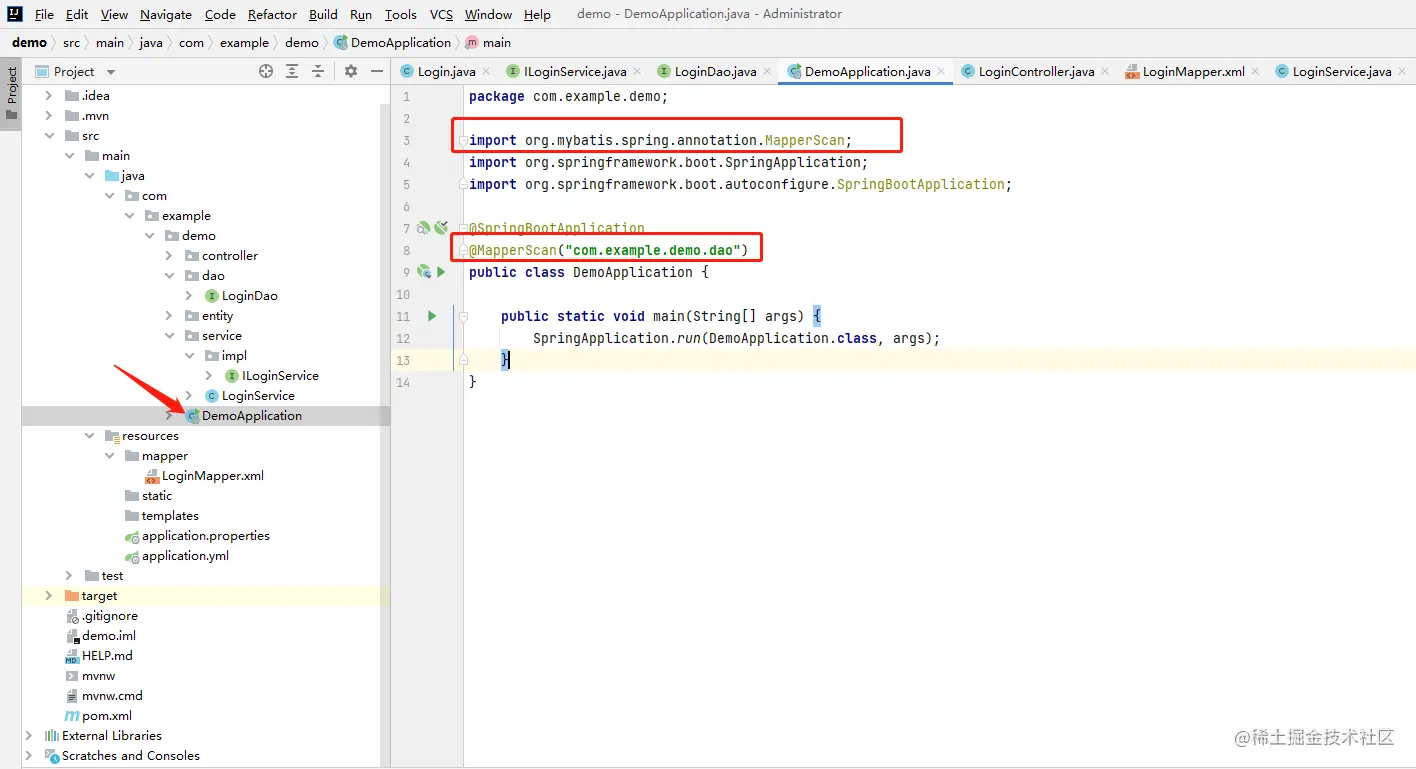Hide the Project tool window

pyautogui.click(x=377, y=71)
